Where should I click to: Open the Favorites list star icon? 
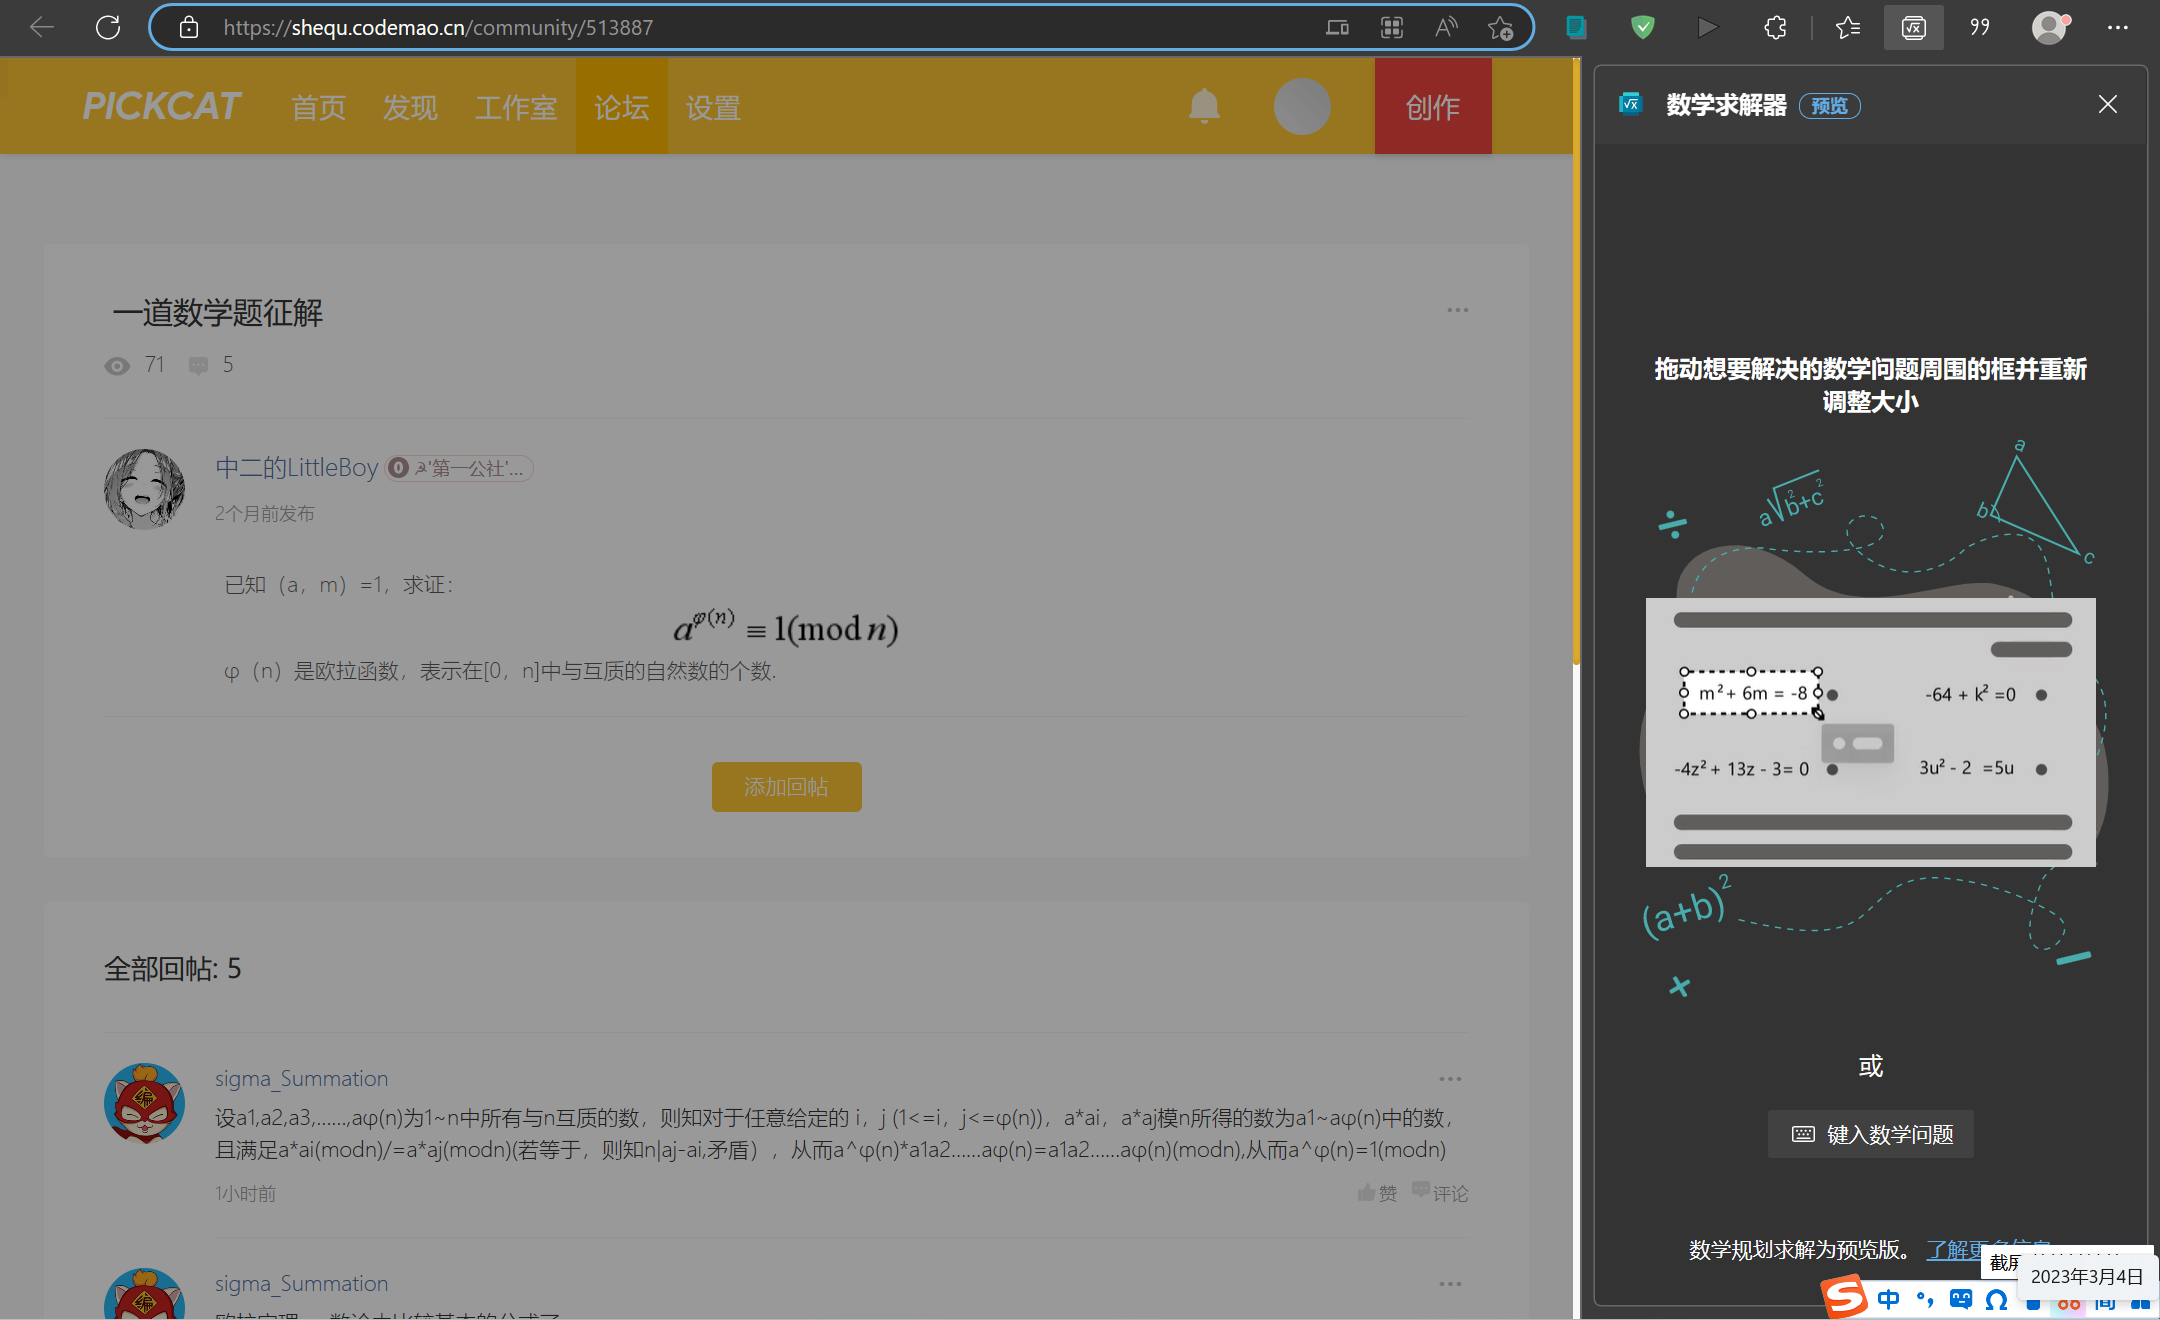click(x=1848, y=27)
